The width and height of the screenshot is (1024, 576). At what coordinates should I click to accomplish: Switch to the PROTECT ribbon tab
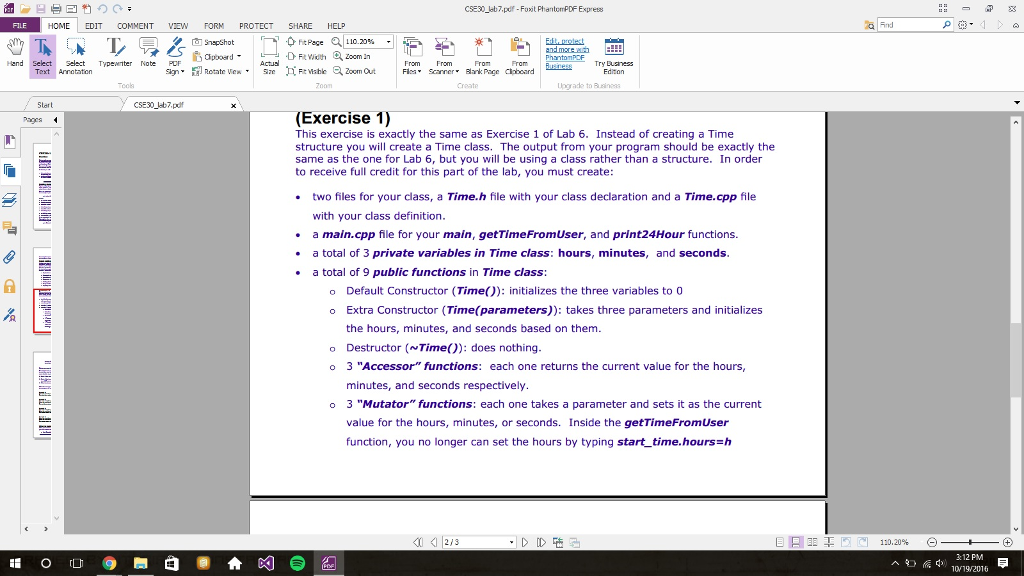[256, 26]
